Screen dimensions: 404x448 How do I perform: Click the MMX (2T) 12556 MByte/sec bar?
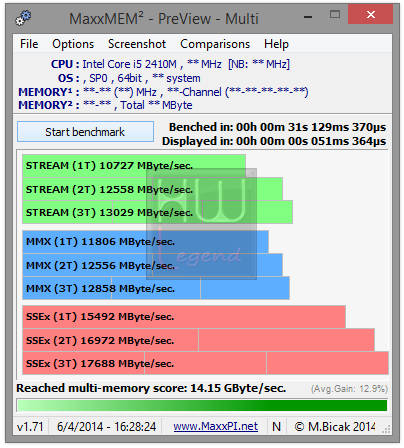(x=152, y=265)
